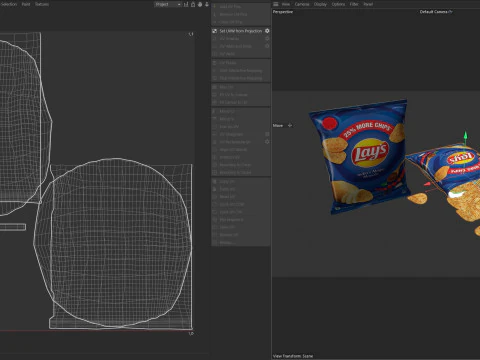This screenshot has width=480, height=360.
Task: Open the Textures menu in UV editor
Action: 42,4
